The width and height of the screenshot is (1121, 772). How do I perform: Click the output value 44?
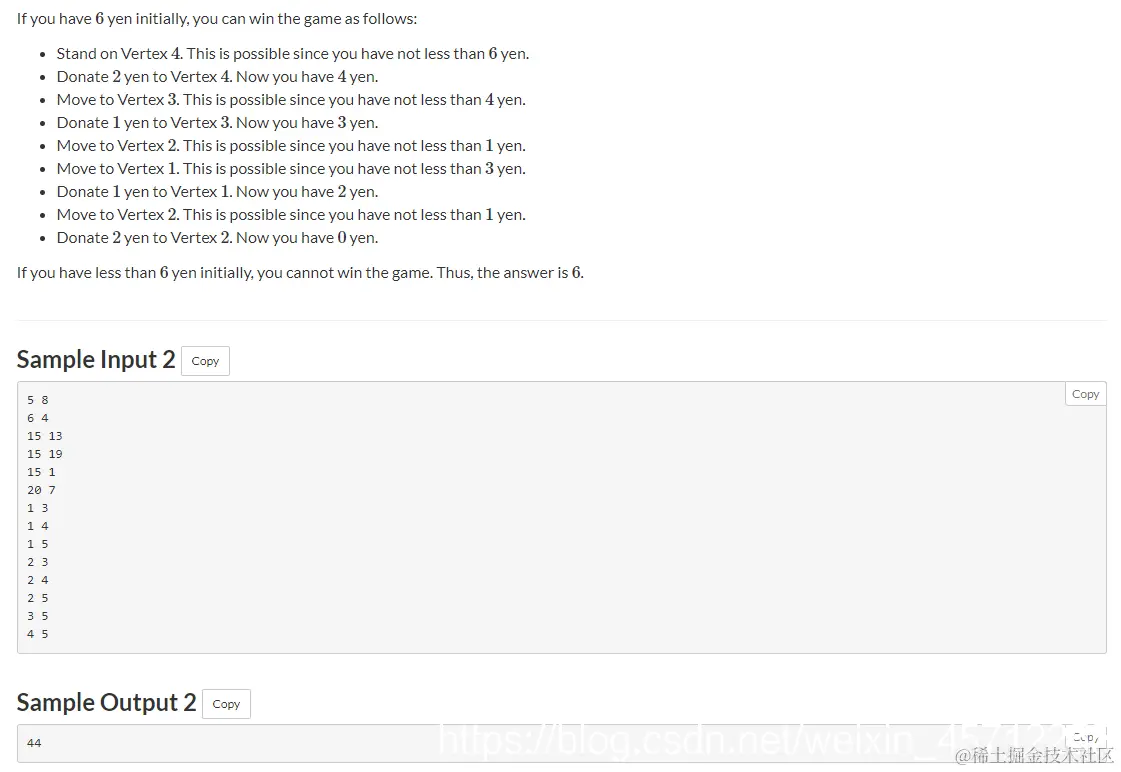pos(34,743)
